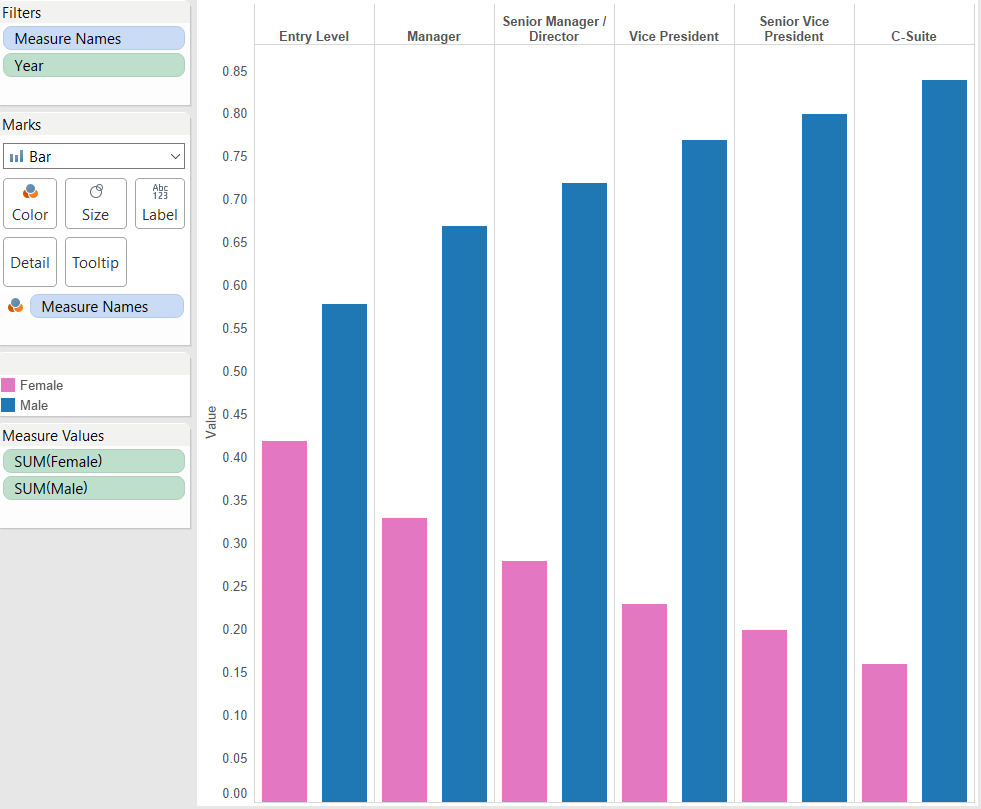Click the SUM(Male) measure value pill
Image resolution: width=981 pixels, height=809 pixels.
coord(94,489)
